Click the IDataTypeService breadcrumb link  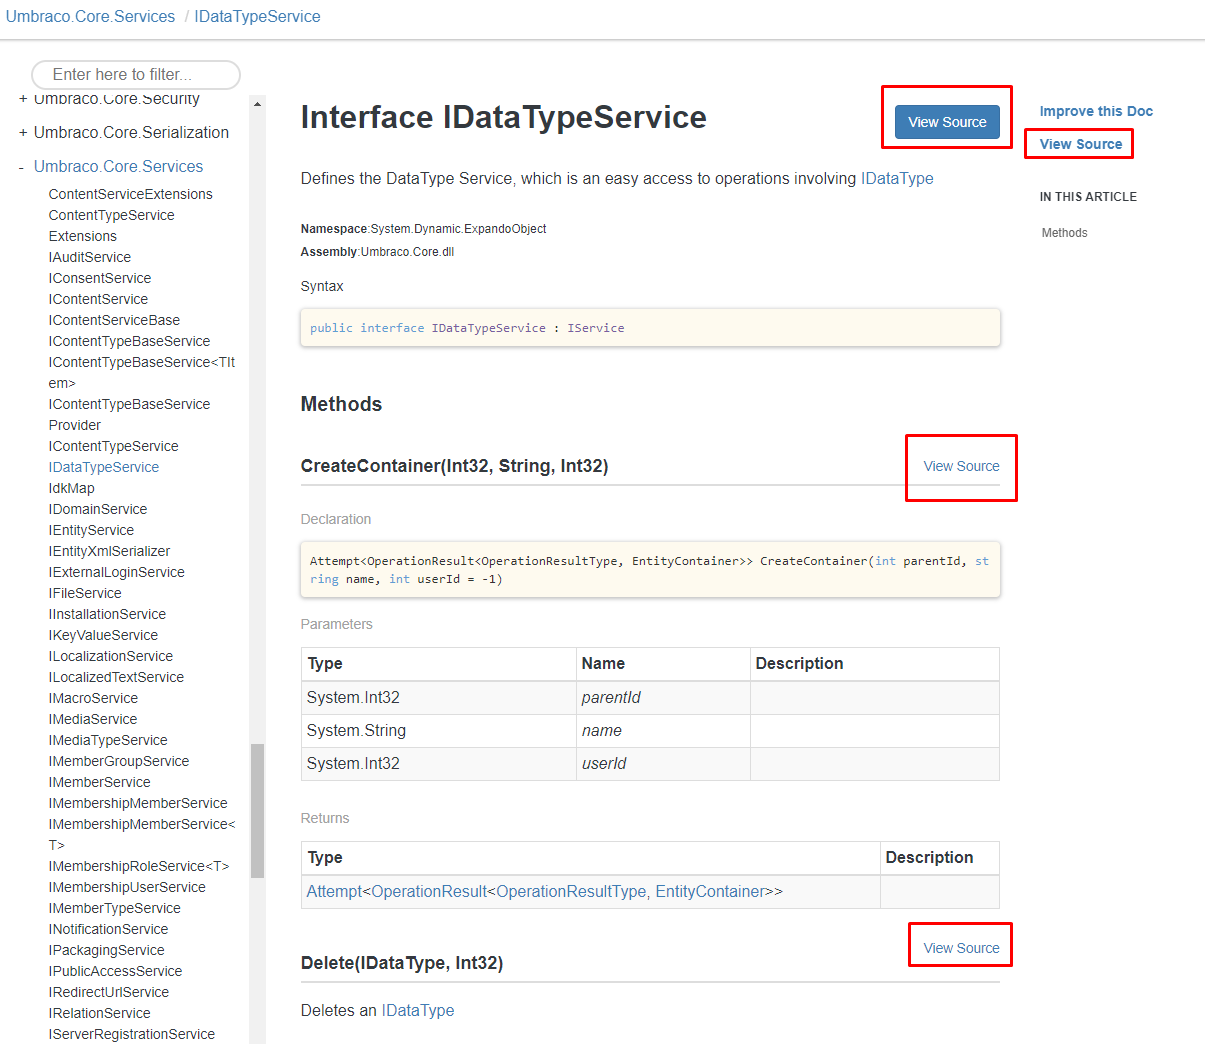[x=256, y=16]
